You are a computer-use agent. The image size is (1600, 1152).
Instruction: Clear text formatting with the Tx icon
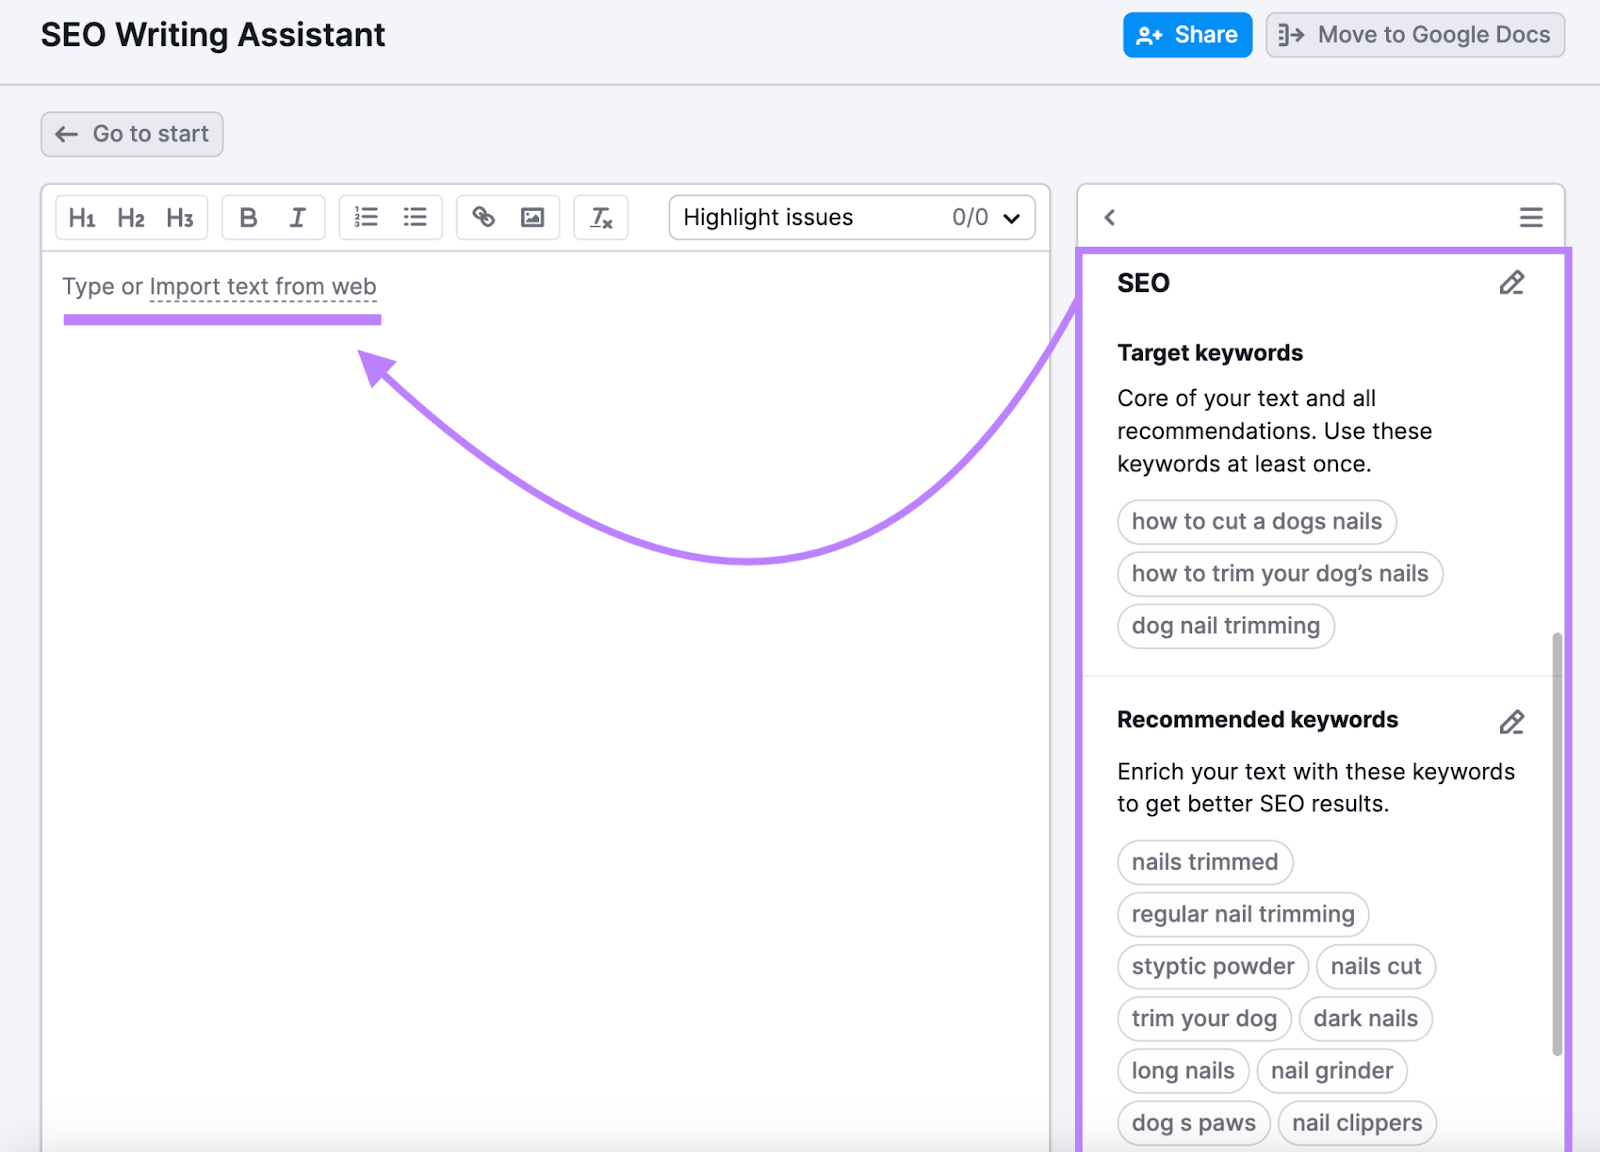click(x=600, y=217)
